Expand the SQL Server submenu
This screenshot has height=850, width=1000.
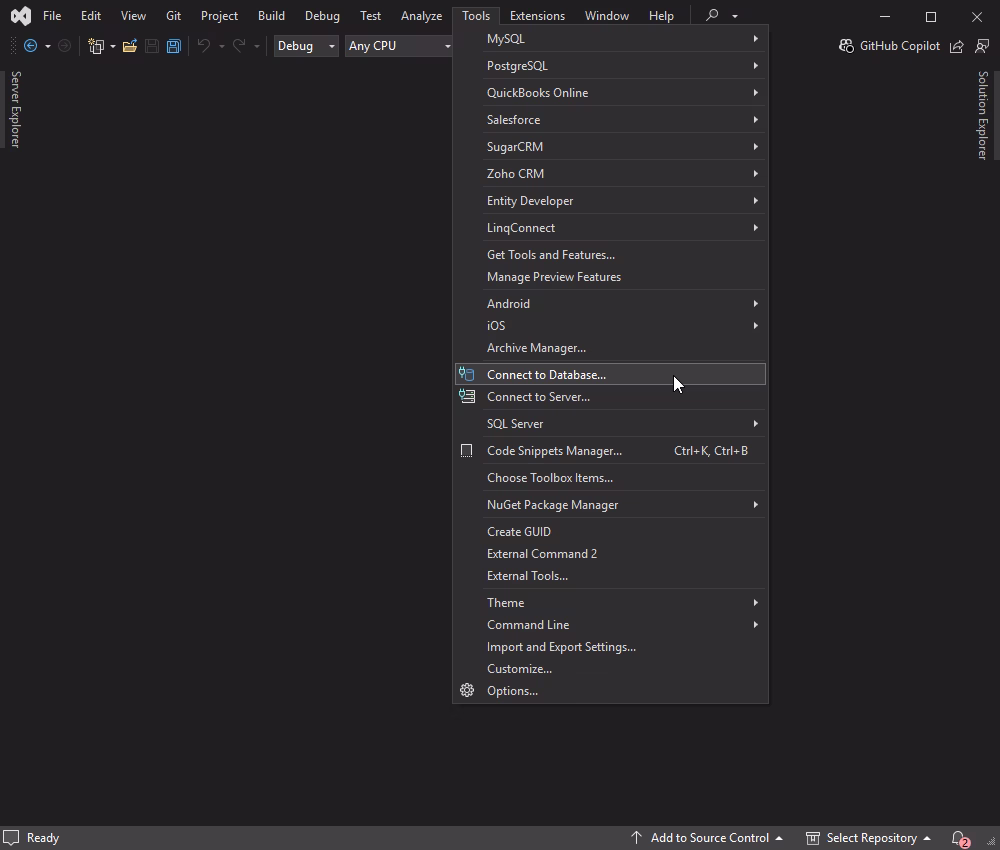click(611, 424)
